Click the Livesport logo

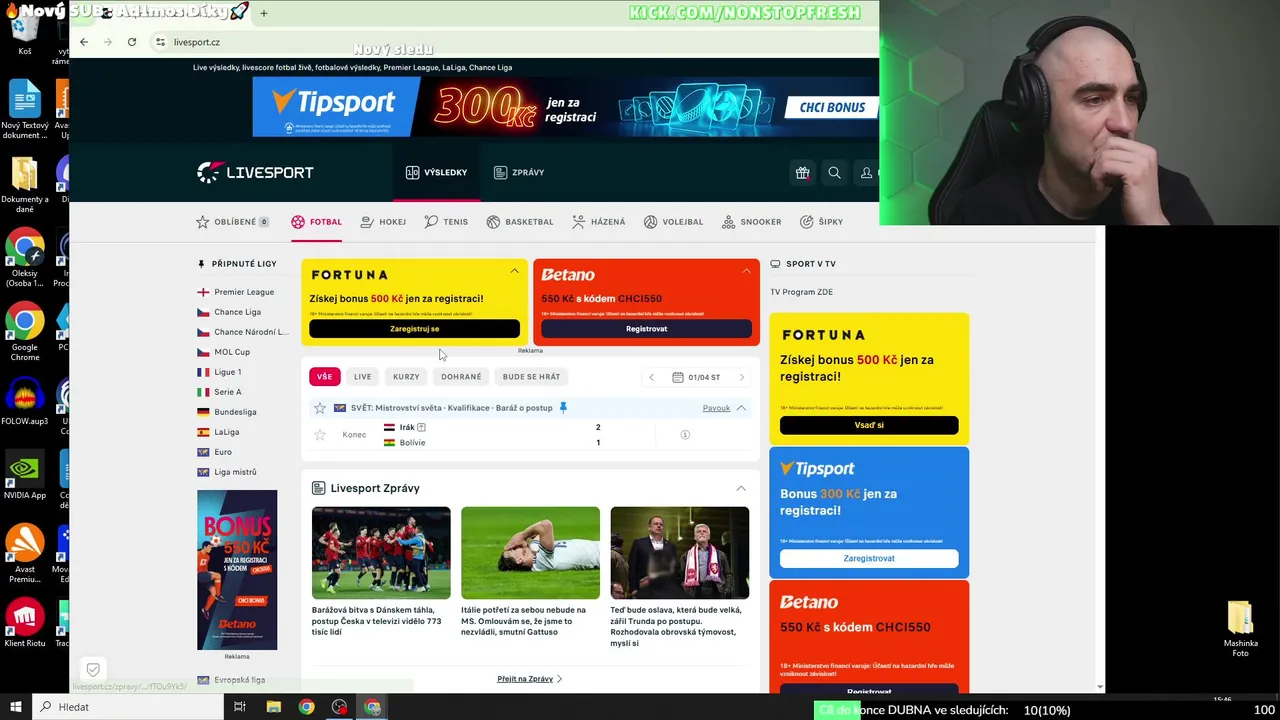tap(255, 172)
